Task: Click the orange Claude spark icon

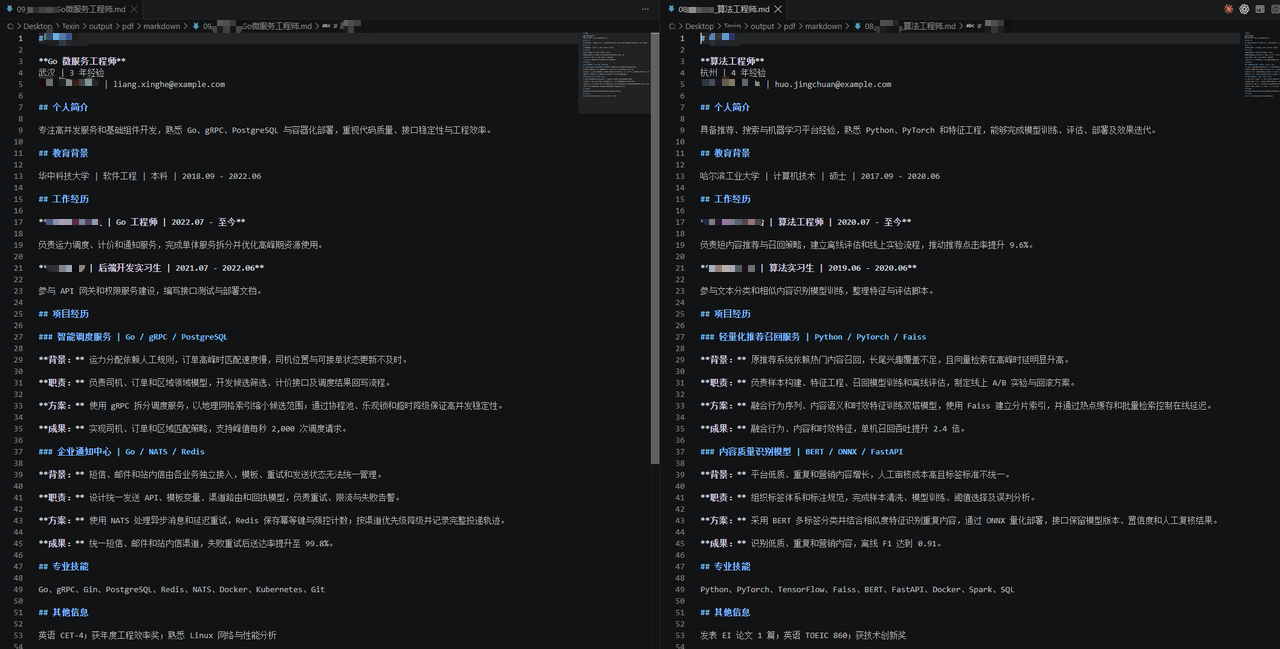Action: pos(1228,8)
